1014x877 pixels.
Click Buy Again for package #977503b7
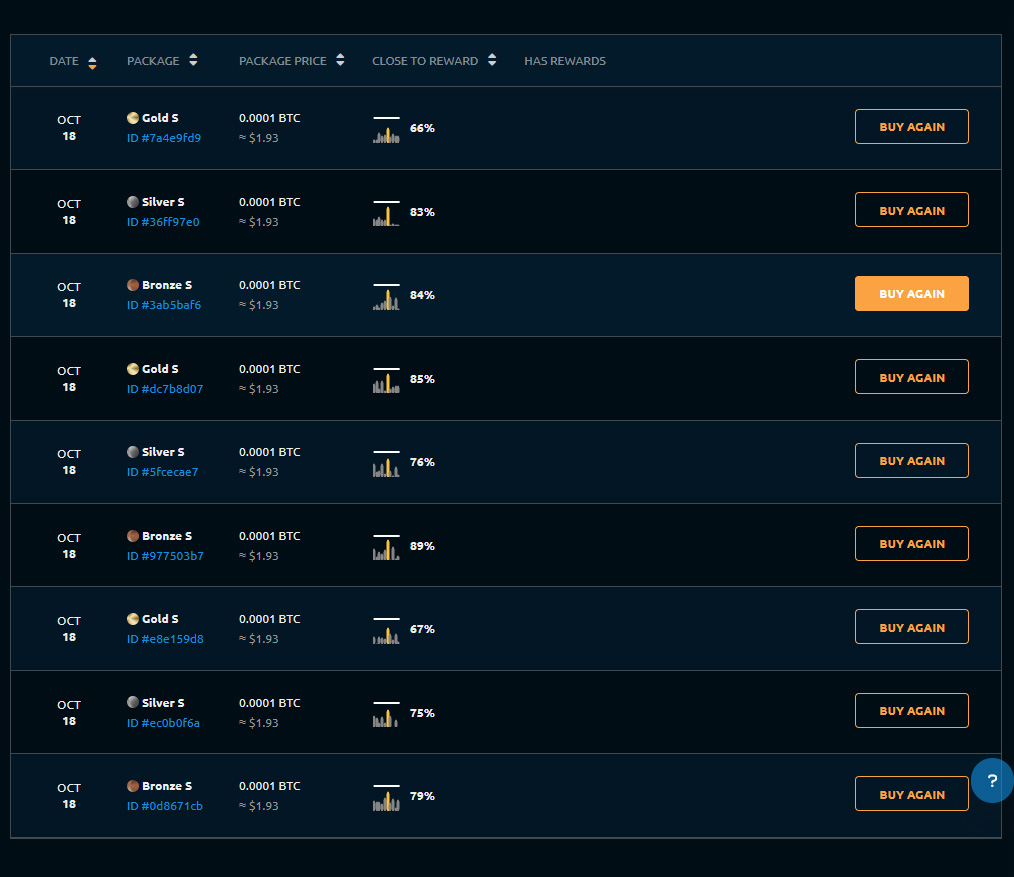pyautogui.click(x=912, y=544)
